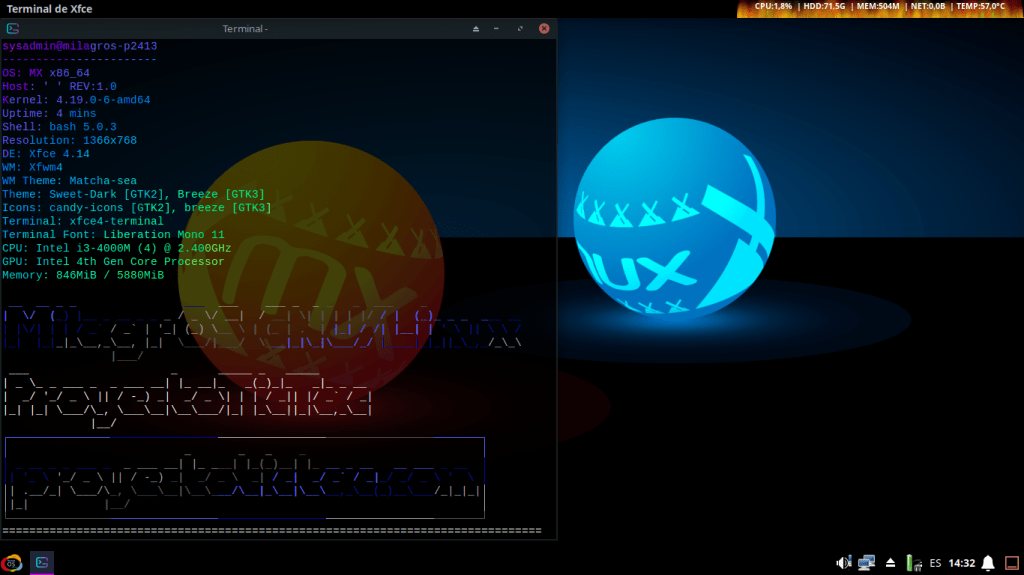Maximize the Terminal window
This screenshot has height=575, width=1024.
(x=521, y=29)
